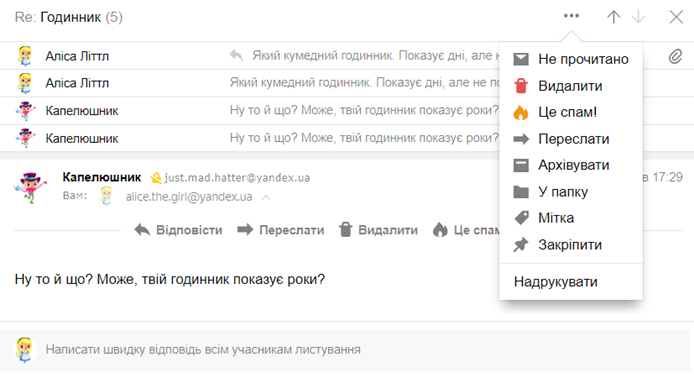Click the paperclip attachment icon
This screenshot has height=378, width=694.
tap(675, 56)
